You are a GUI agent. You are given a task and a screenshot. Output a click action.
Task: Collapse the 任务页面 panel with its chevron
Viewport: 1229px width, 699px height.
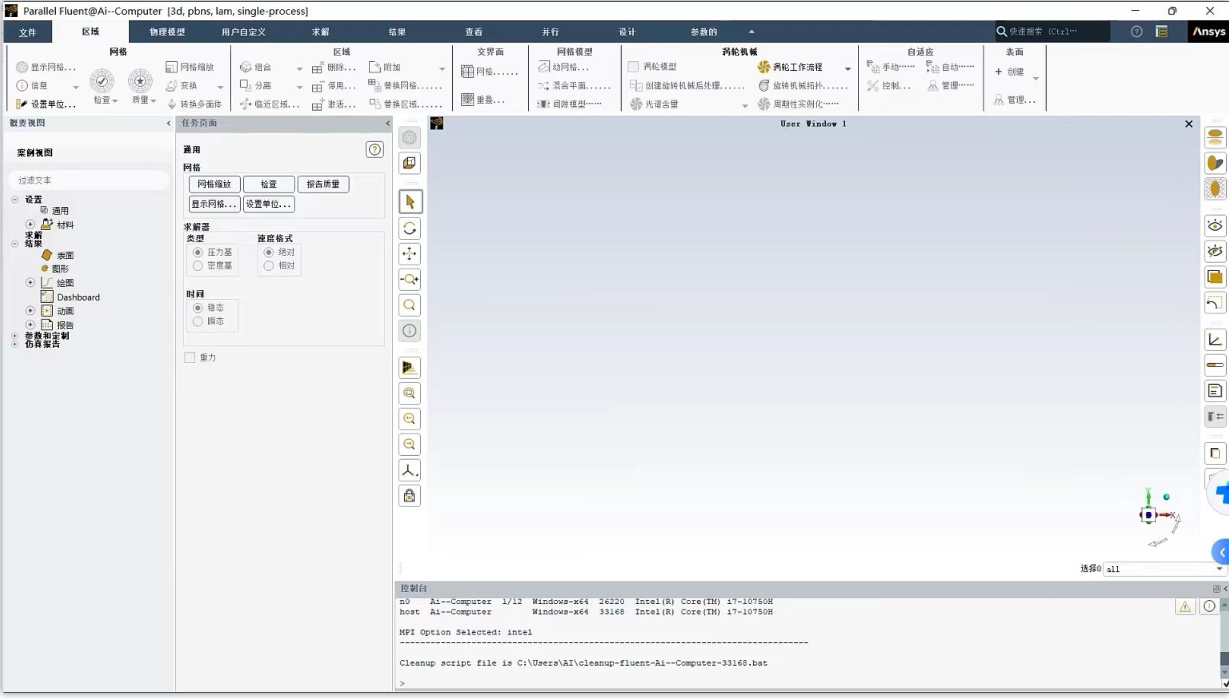[388, 123]
